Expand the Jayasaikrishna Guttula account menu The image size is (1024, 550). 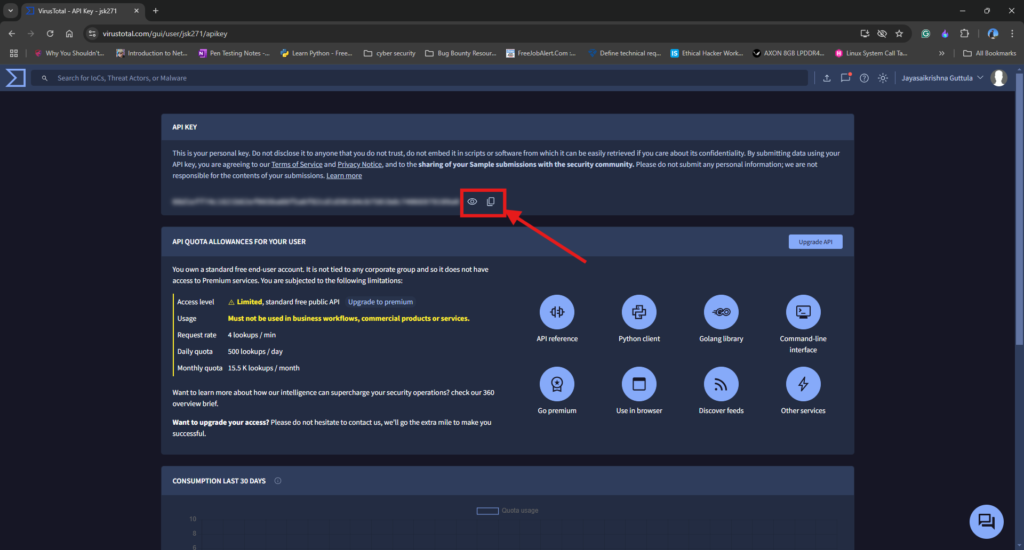pos(942,78)
